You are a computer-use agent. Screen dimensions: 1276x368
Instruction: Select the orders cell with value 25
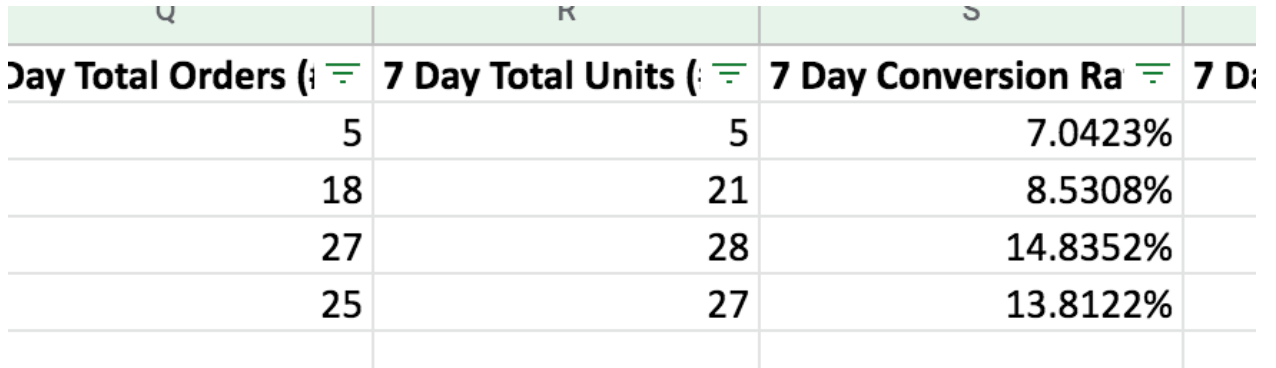point(186,302)
